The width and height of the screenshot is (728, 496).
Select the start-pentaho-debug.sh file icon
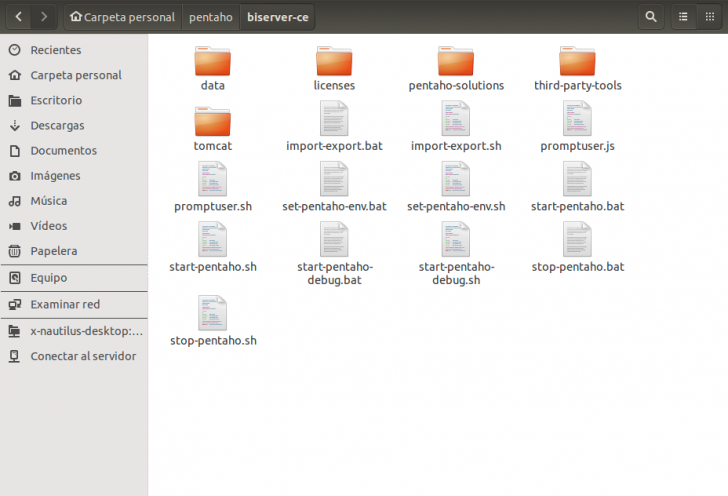pyautogui.click(x=456, y=240)
